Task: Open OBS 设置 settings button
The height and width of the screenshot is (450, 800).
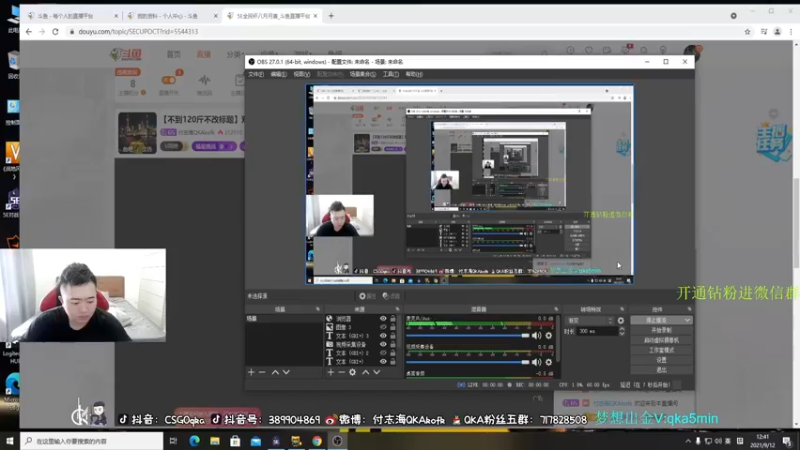Action: point(661,360)
